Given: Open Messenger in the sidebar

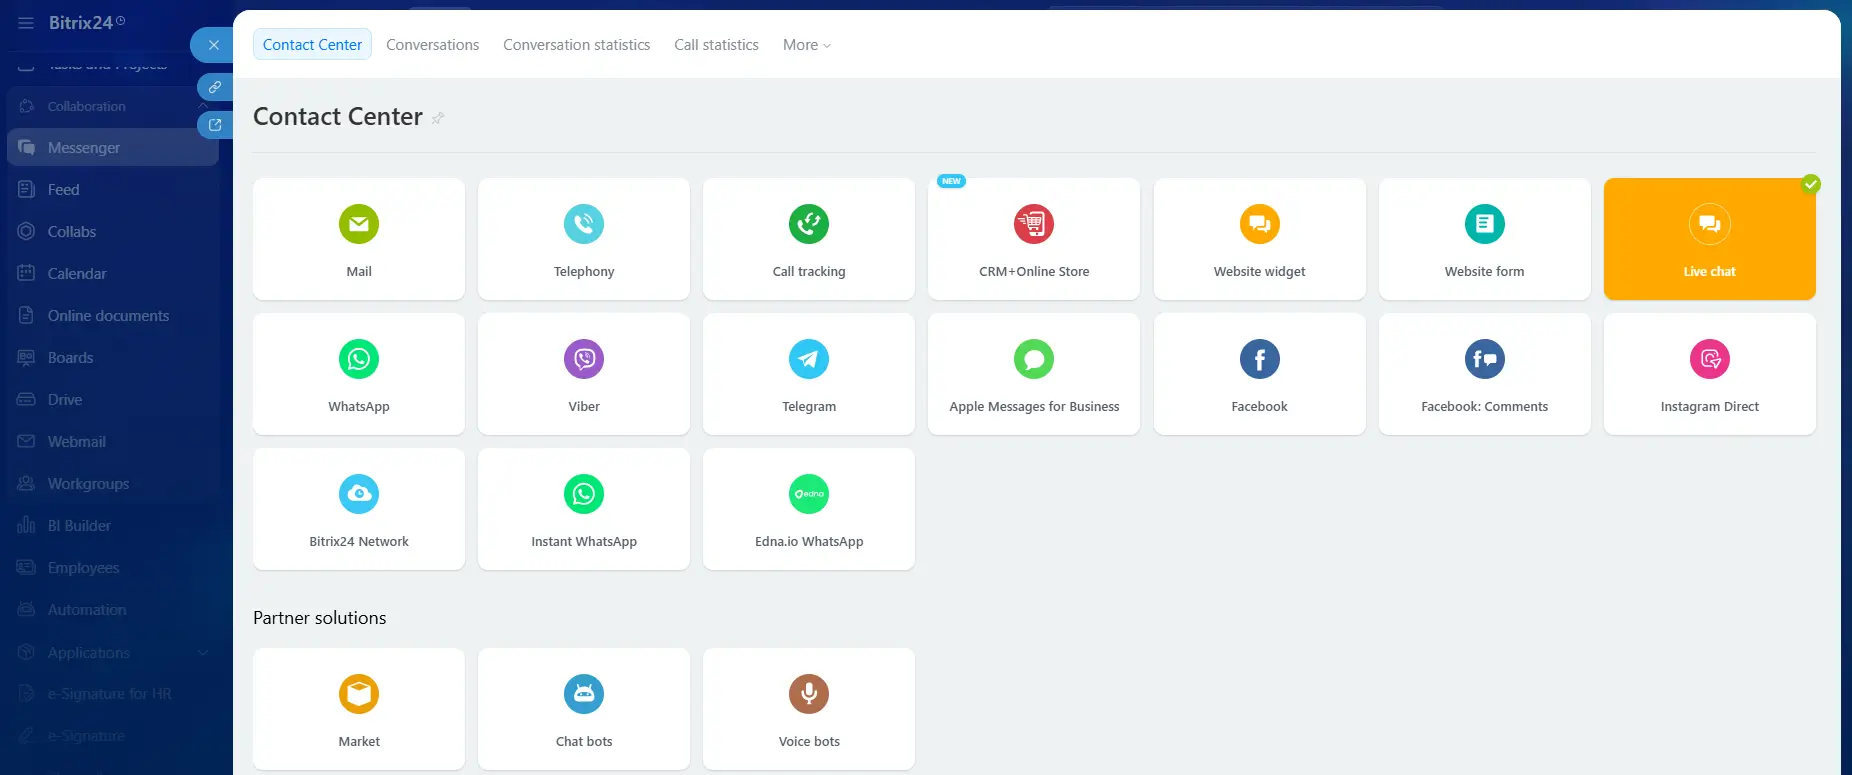Looking at the screenshot, I should tap(112, 147).
